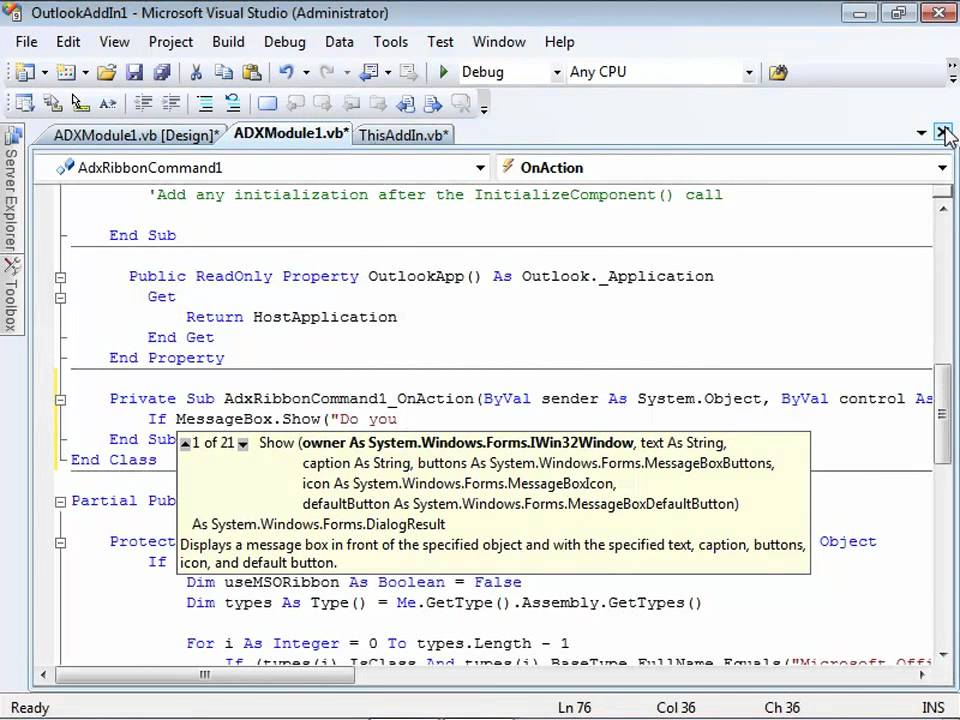Collapse the Partial Public class outline node

pos(60,502)
